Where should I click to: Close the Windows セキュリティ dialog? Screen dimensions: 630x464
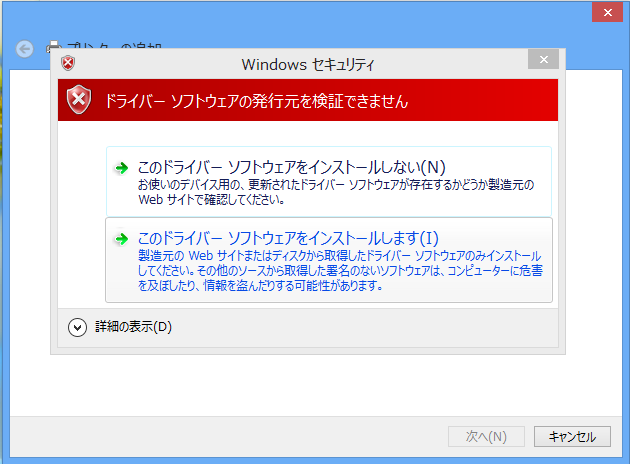tap(543, 59)
